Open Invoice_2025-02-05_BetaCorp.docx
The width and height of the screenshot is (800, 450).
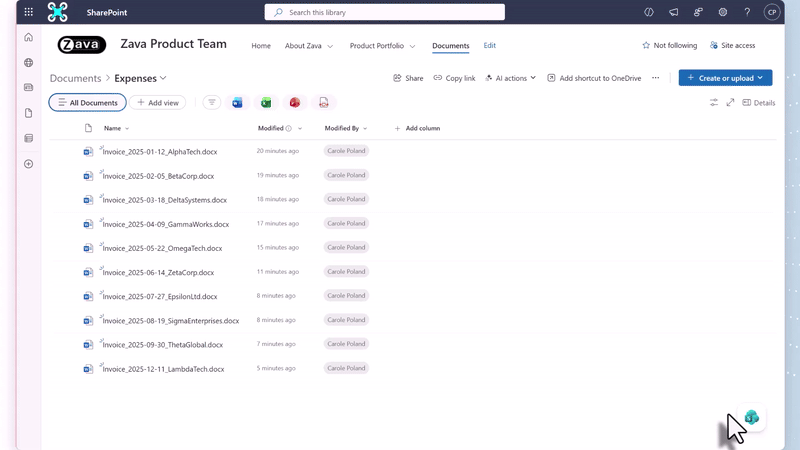tap(158, 176)
